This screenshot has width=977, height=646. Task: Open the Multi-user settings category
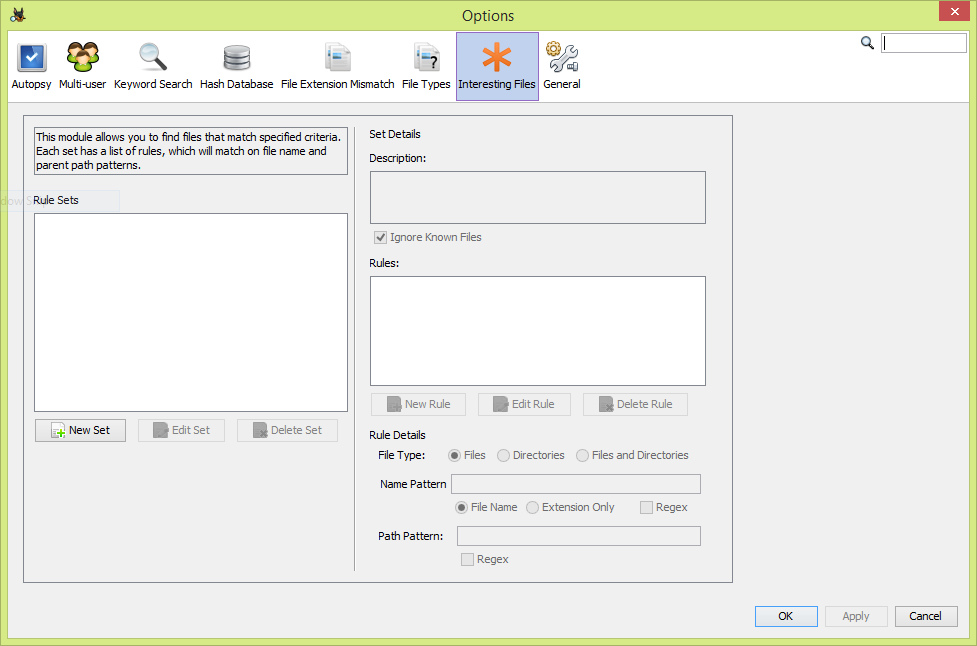pyautogui.click(x=82, y=66)
